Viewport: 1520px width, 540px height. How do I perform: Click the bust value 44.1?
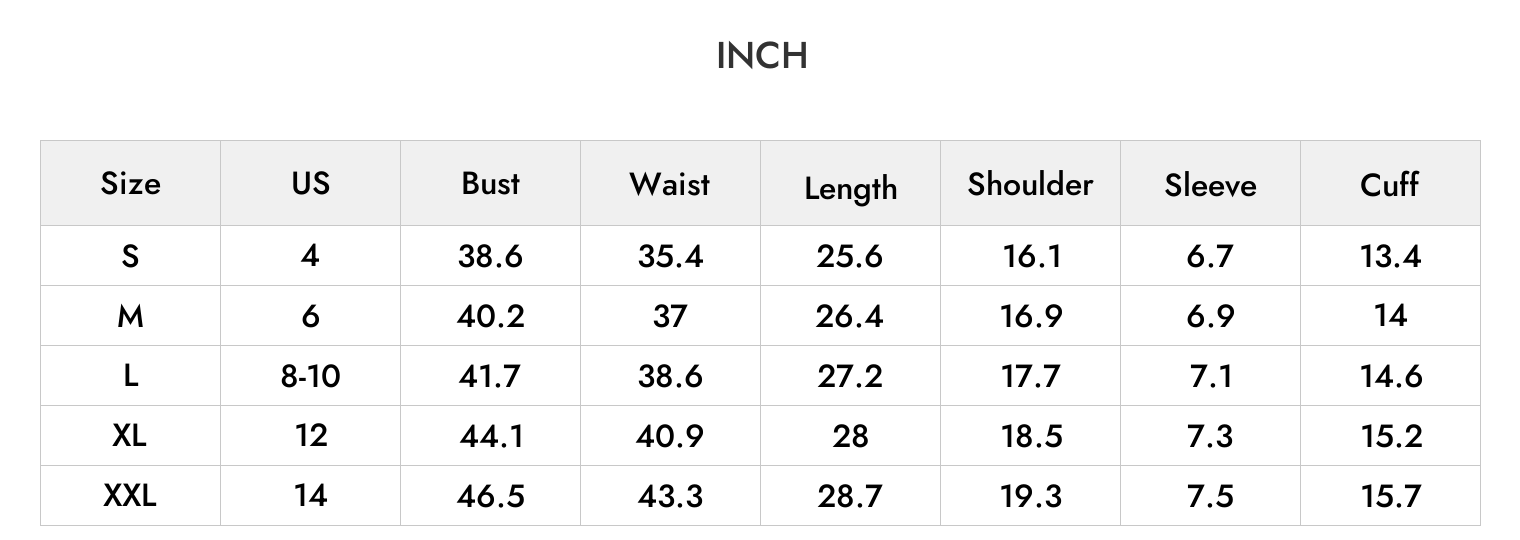coord(490,436)
